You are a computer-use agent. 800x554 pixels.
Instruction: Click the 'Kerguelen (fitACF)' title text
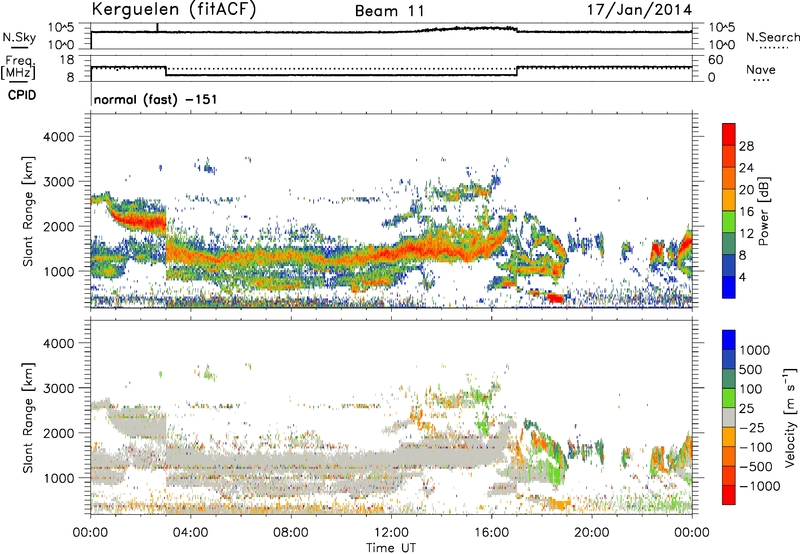tap(173, 10)
